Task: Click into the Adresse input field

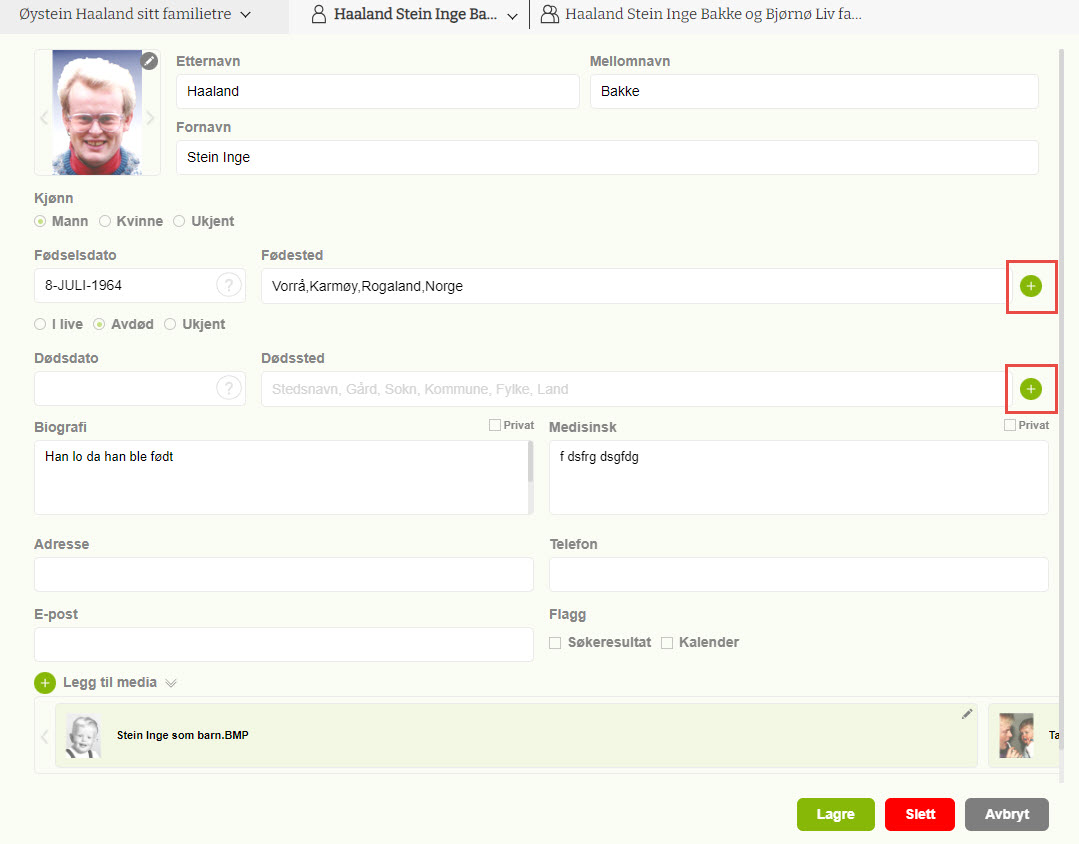Action: click(283, 575)
